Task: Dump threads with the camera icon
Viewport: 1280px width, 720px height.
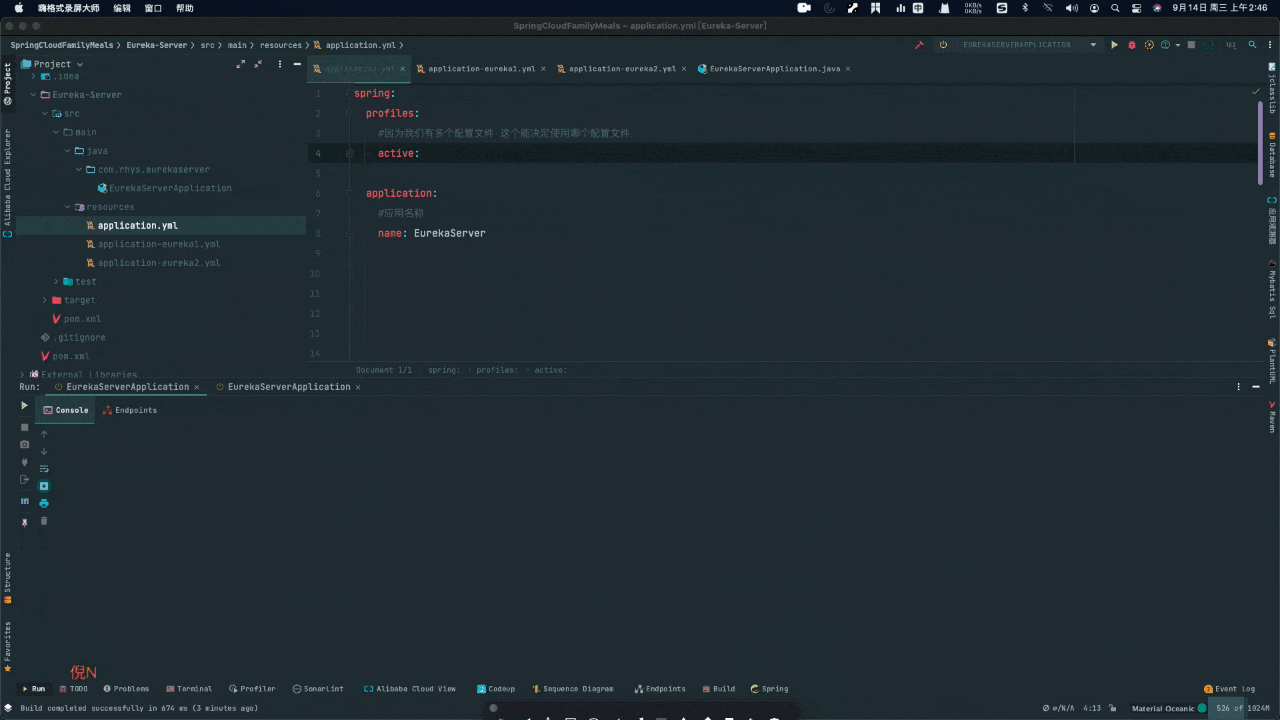Action: (25, 444)
